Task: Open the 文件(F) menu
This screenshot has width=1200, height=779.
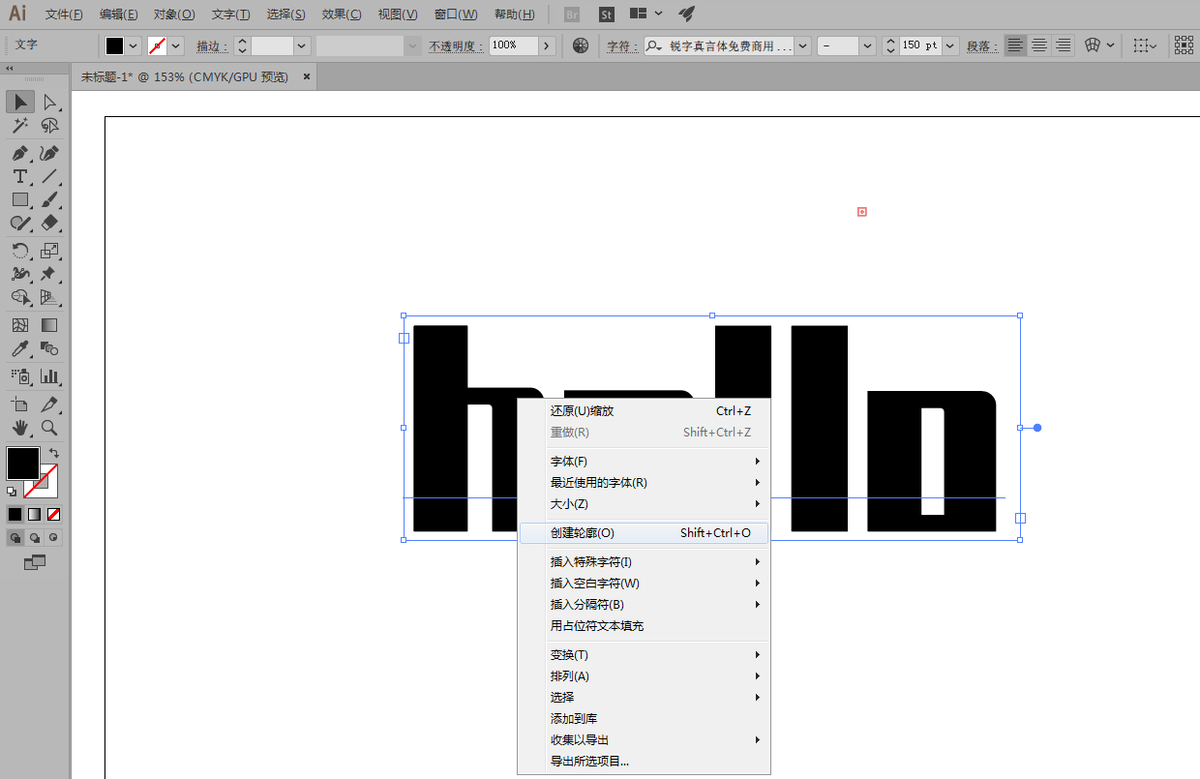Action: pyautogui.click(x=64, y=14)
